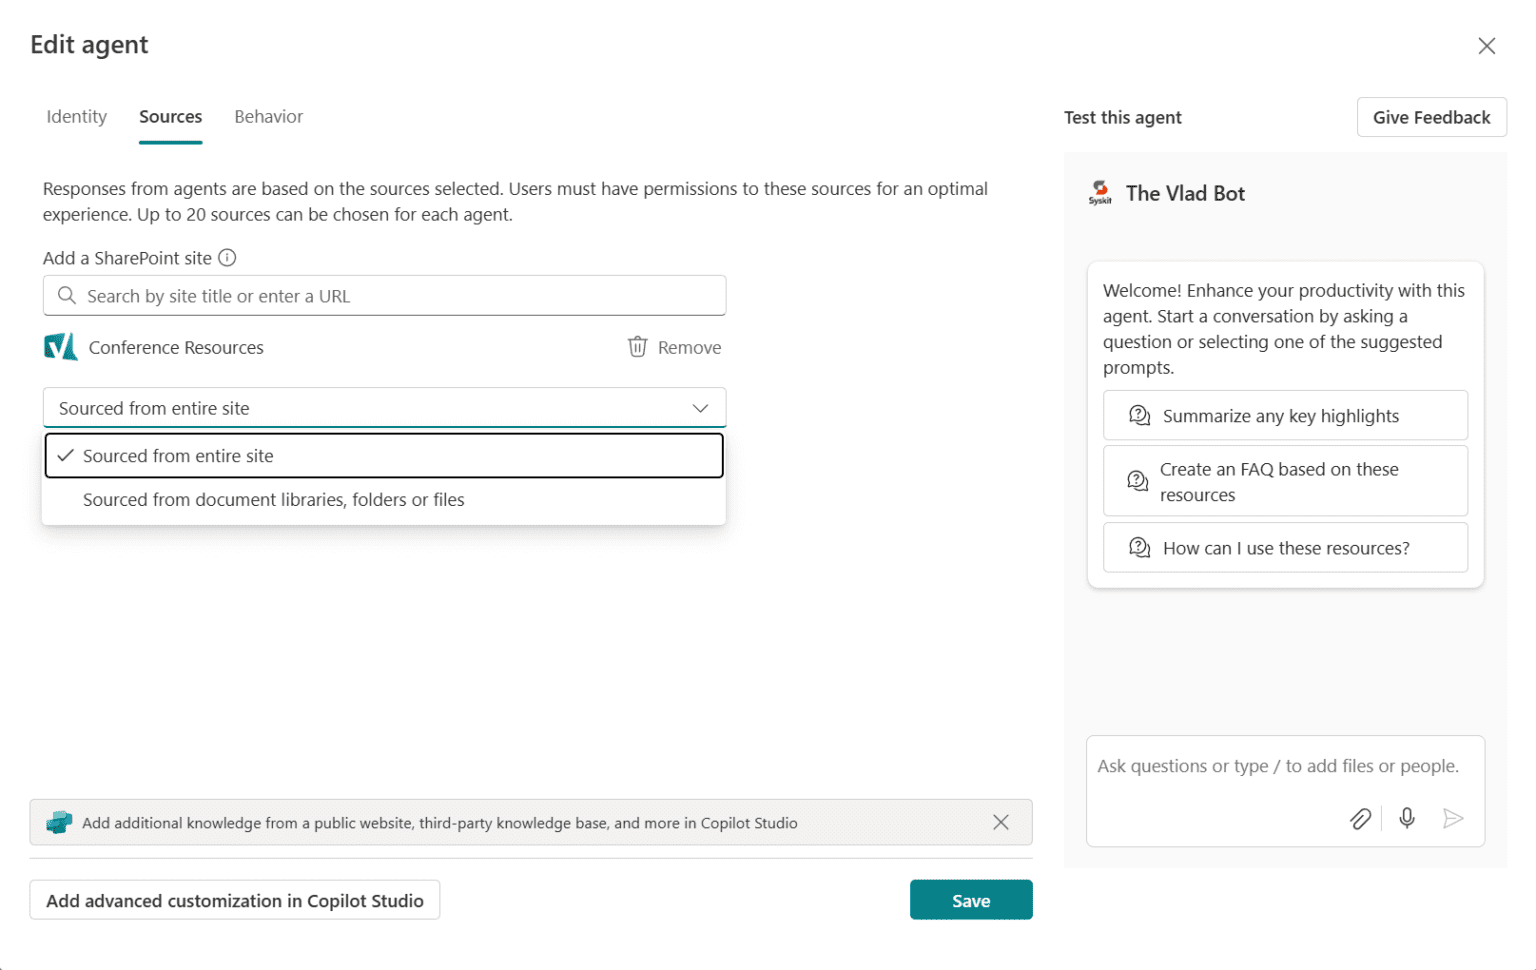Click the Give Feedback link

click(1431, 117)
